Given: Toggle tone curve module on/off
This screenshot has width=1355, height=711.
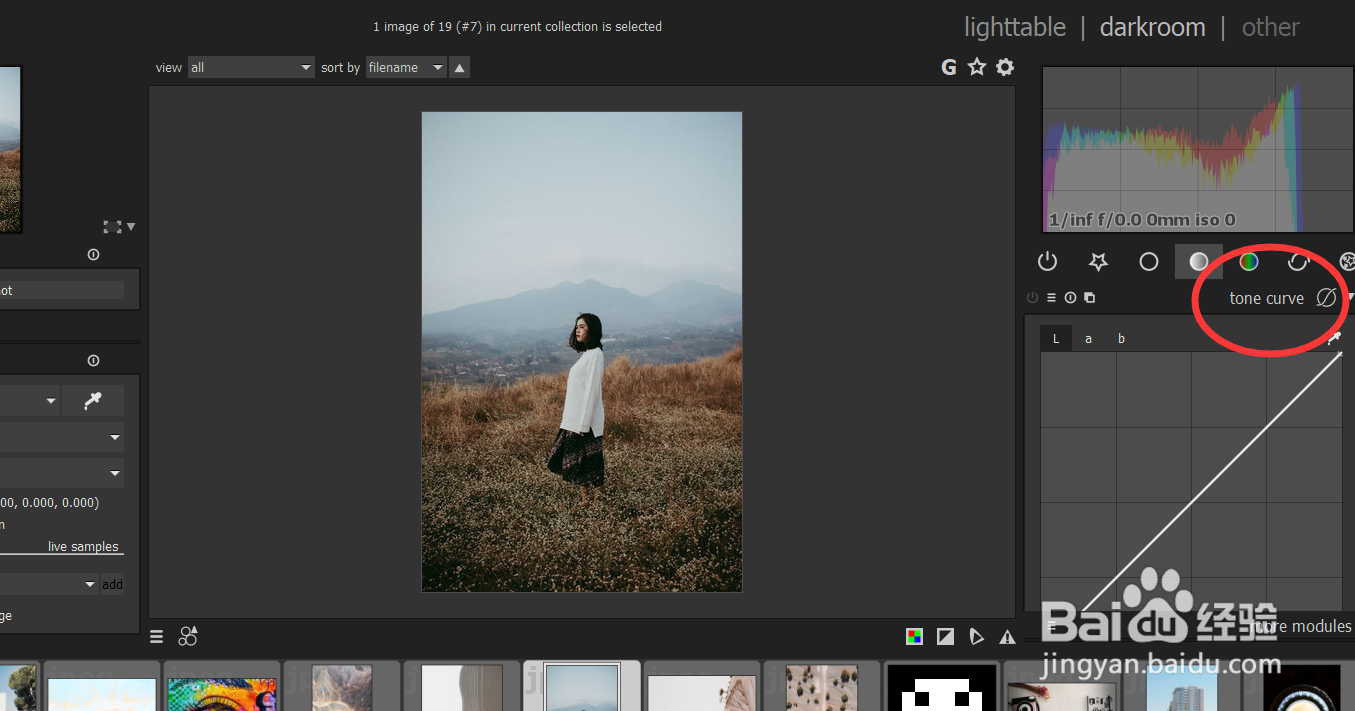Looking at the screenshot, I should click(1033, 298).
